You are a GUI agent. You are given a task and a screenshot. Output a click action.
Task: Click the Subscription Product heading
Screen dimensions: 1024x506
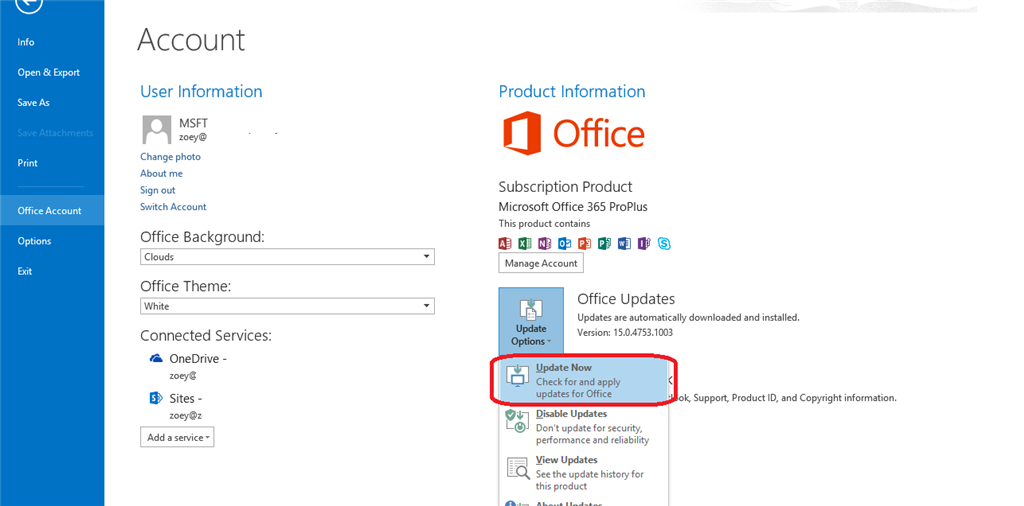(566, 187)
